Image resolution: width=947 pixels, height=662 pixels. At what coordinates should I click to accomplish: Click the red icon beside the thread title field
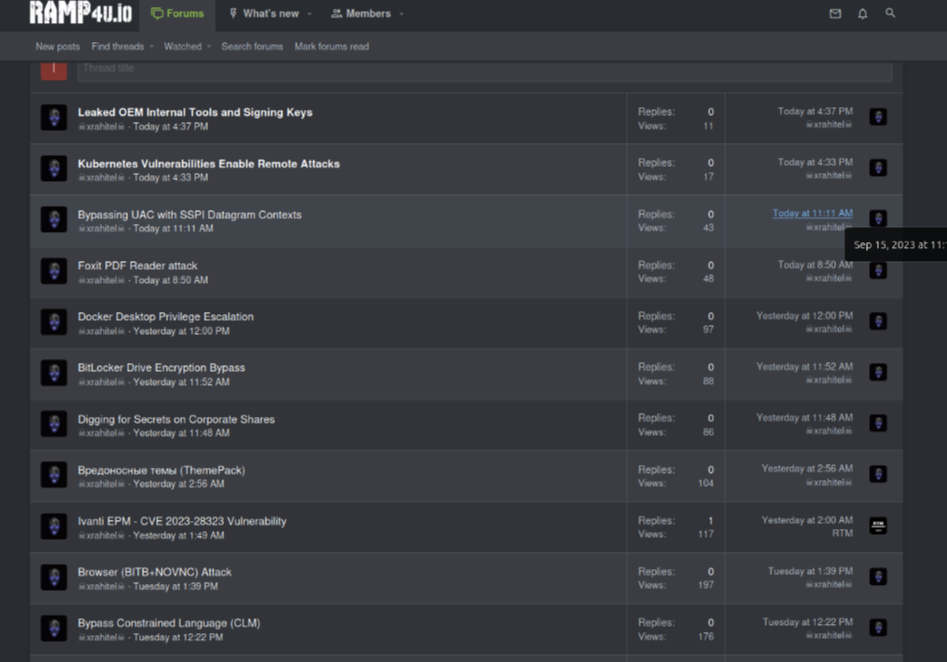(x=54, y=69)
